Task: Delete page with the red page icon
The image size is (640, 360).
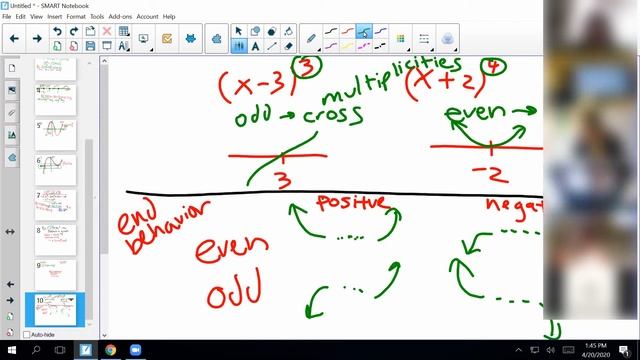Action: click(x=74, y=46)
